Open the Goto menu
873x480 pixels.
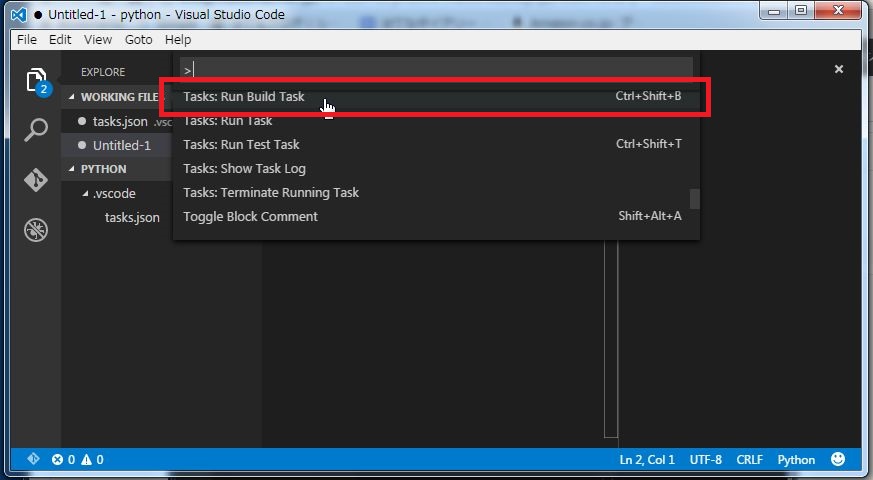click(x=139, y=40)
